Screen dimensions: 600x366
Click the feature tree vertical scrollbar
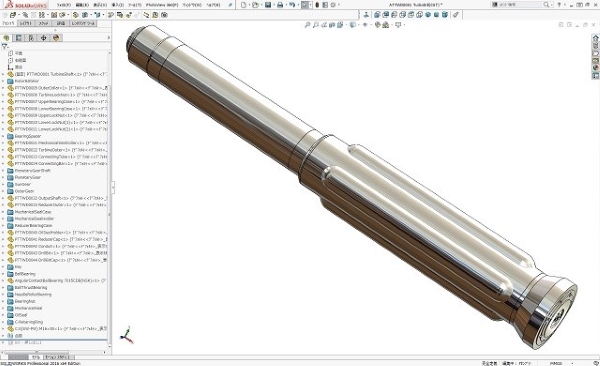click(109, 191)
